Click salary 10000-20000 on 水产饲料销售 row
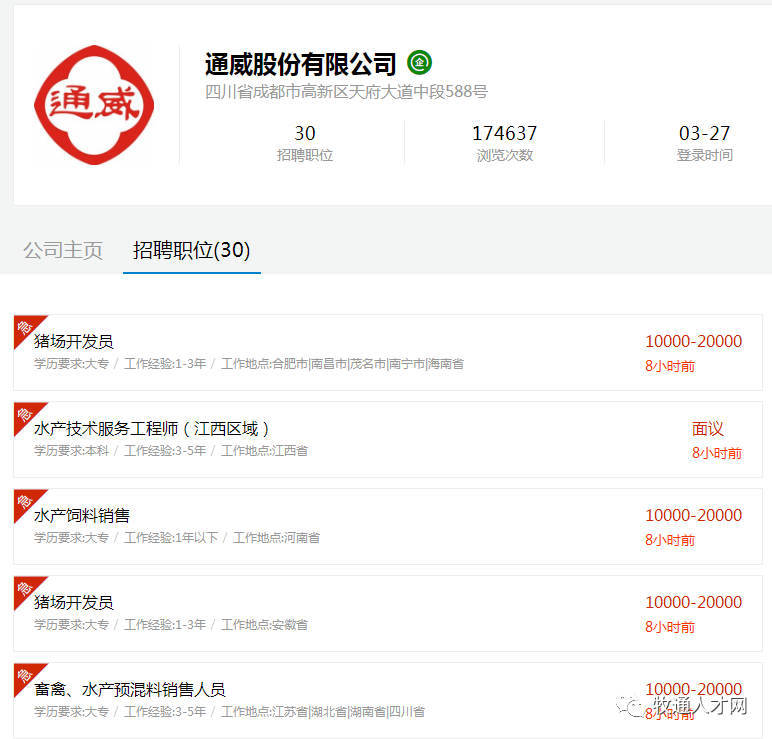This screenshot has height=739, width=772. click(693, 515)
